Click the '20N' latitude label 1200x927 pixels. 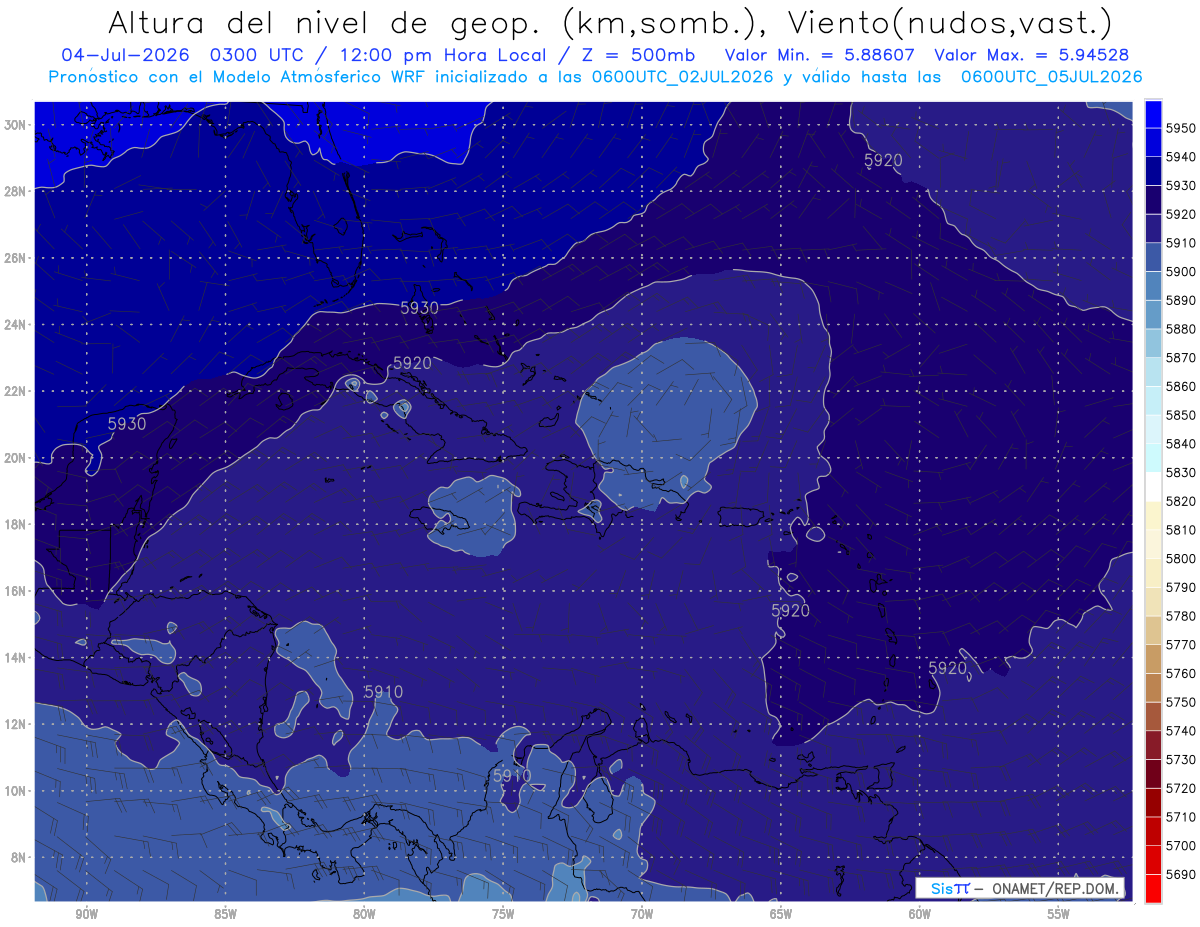click(15, 458)
